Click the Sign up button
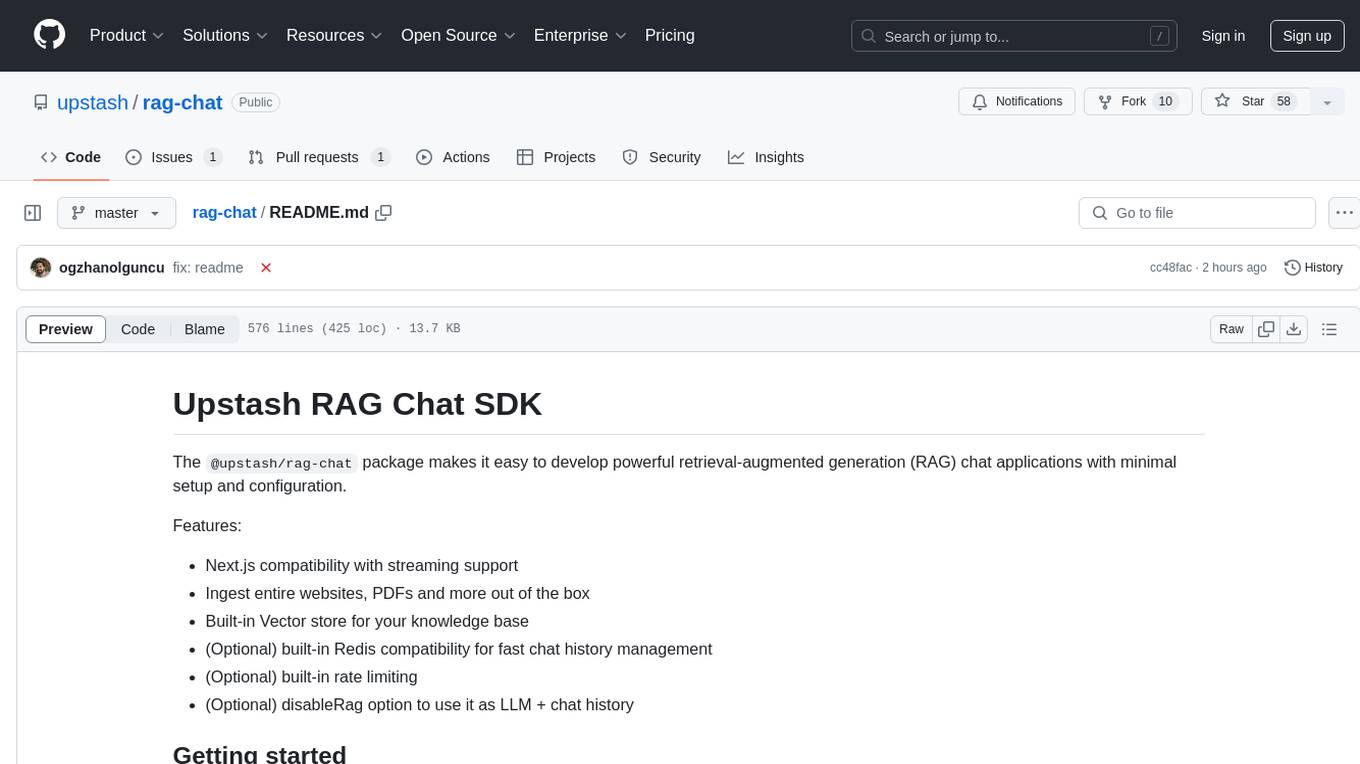1360x764 pixels. 1307,36
